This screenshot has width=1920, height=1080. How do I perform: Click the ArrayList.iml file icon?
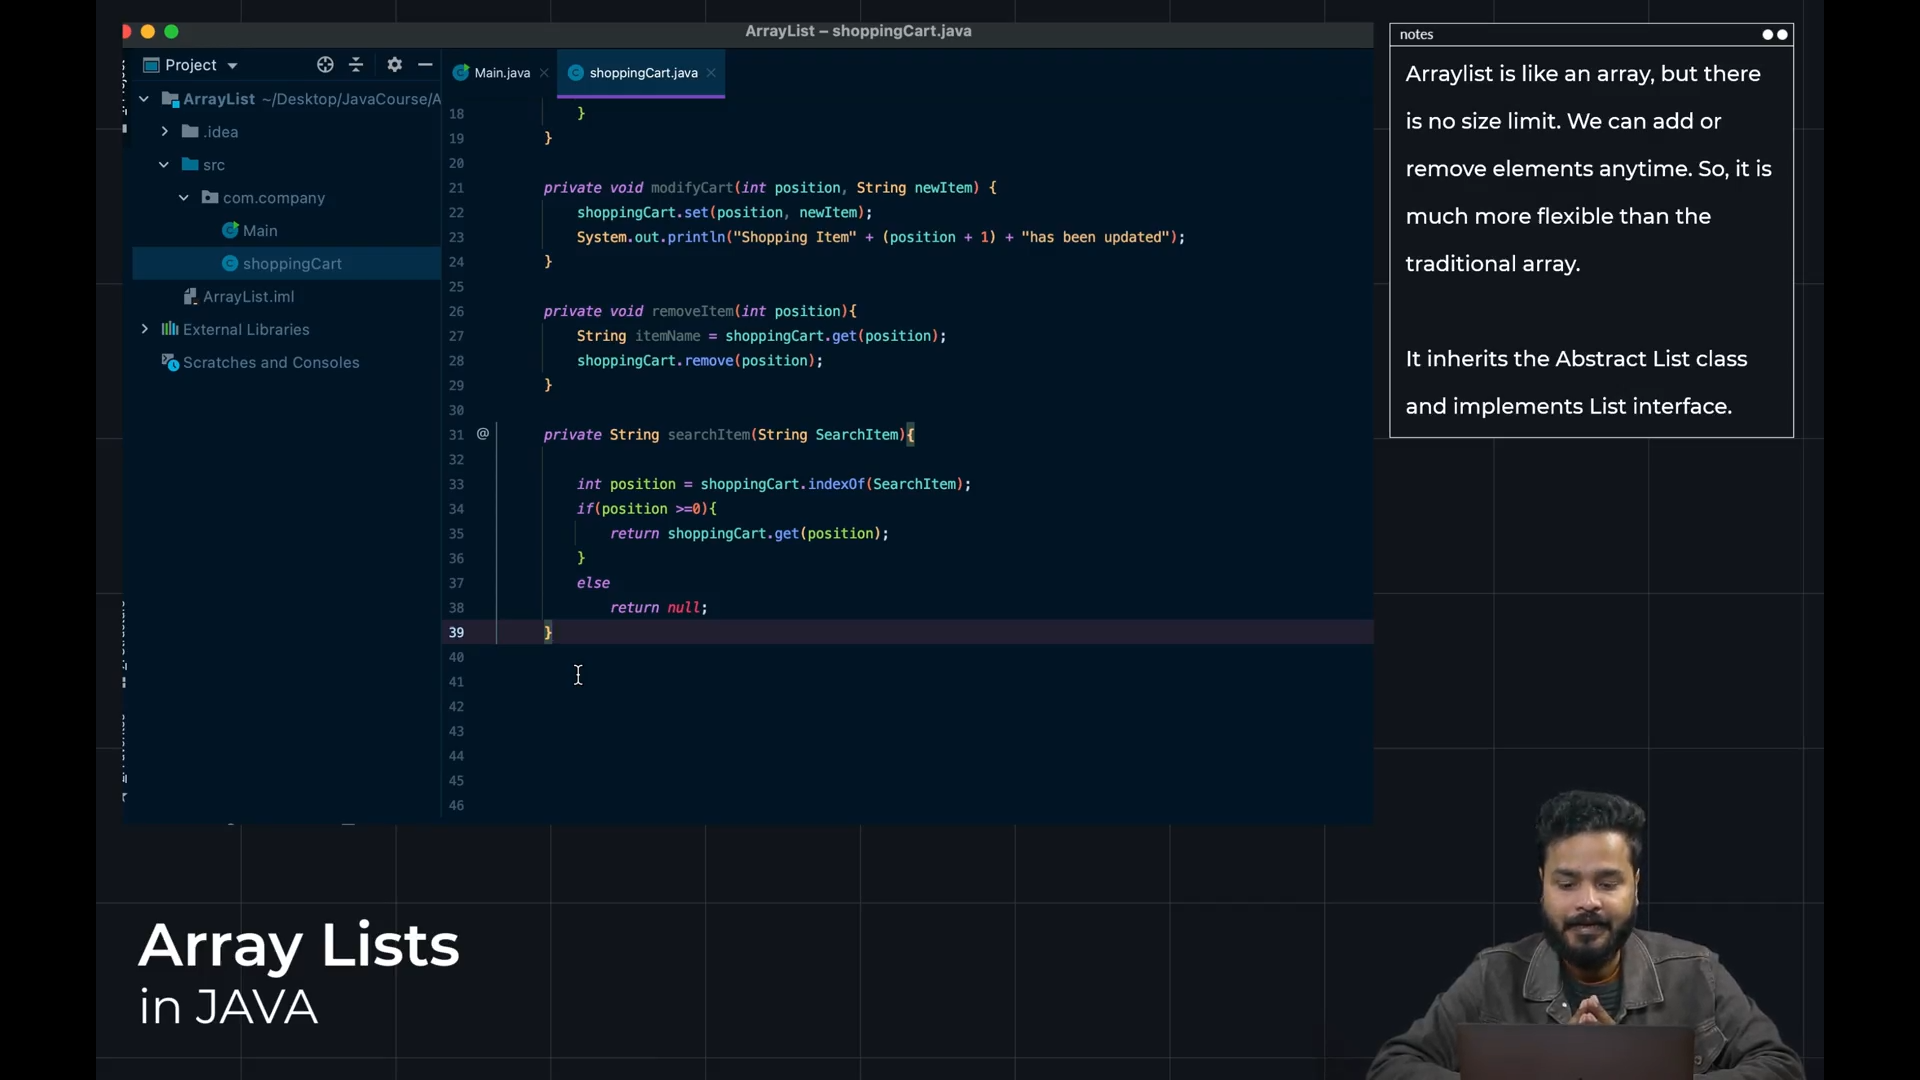[190, 297]
